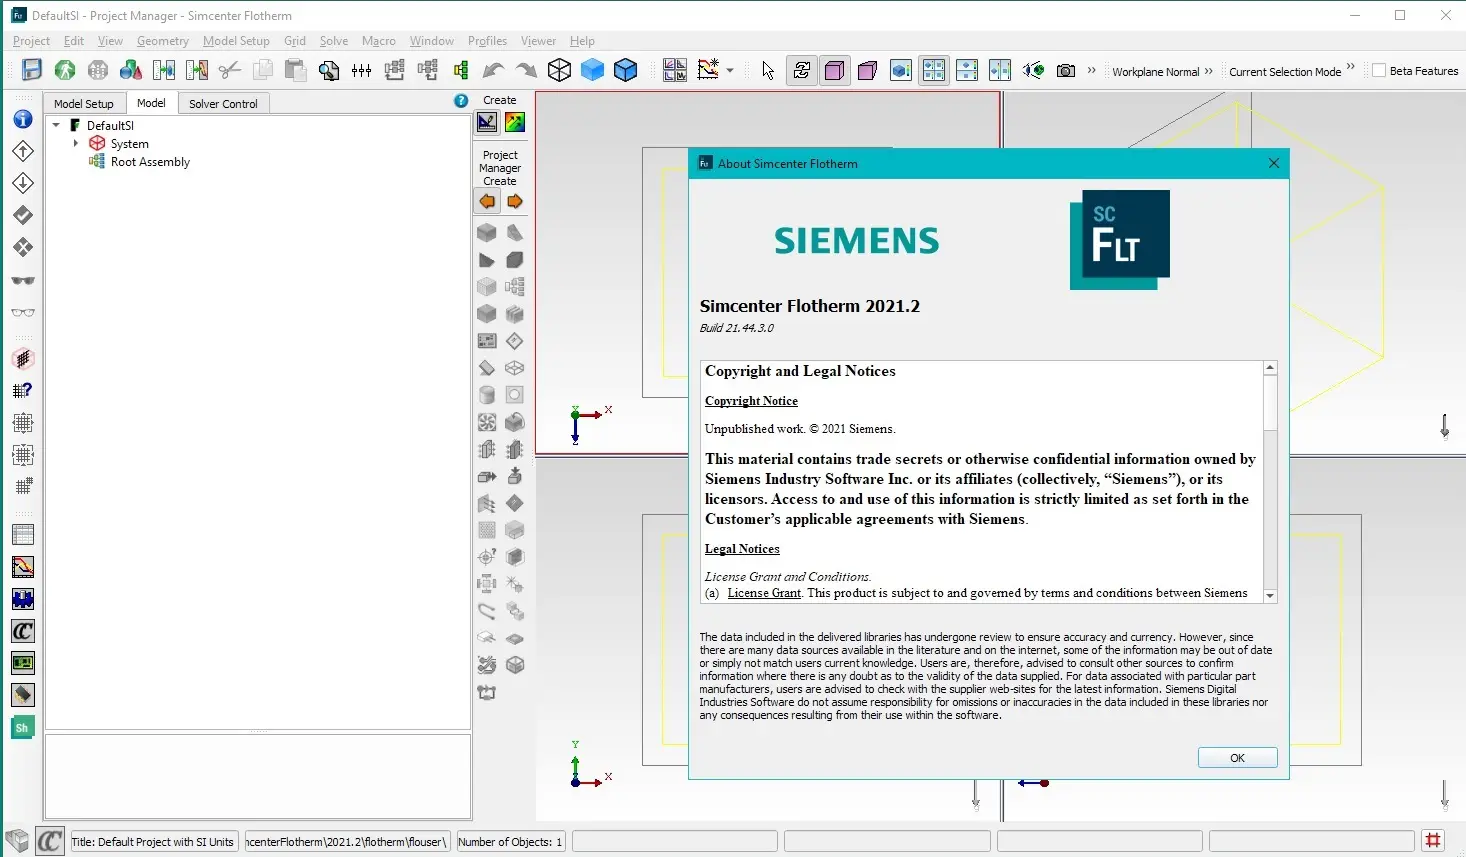The height and width of the screenshot is (857, 1466).
Task: Create a cylinder from the palette
Action: (487, 395)
